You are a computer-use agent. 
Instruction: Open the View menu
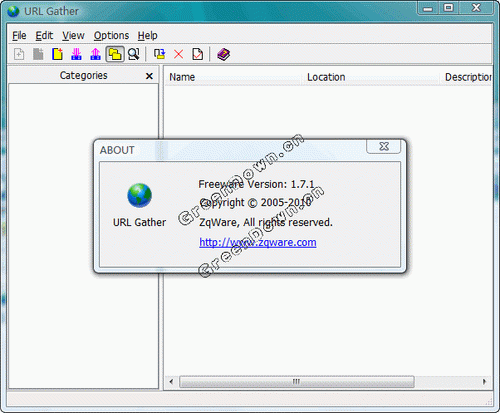(73, 35)
